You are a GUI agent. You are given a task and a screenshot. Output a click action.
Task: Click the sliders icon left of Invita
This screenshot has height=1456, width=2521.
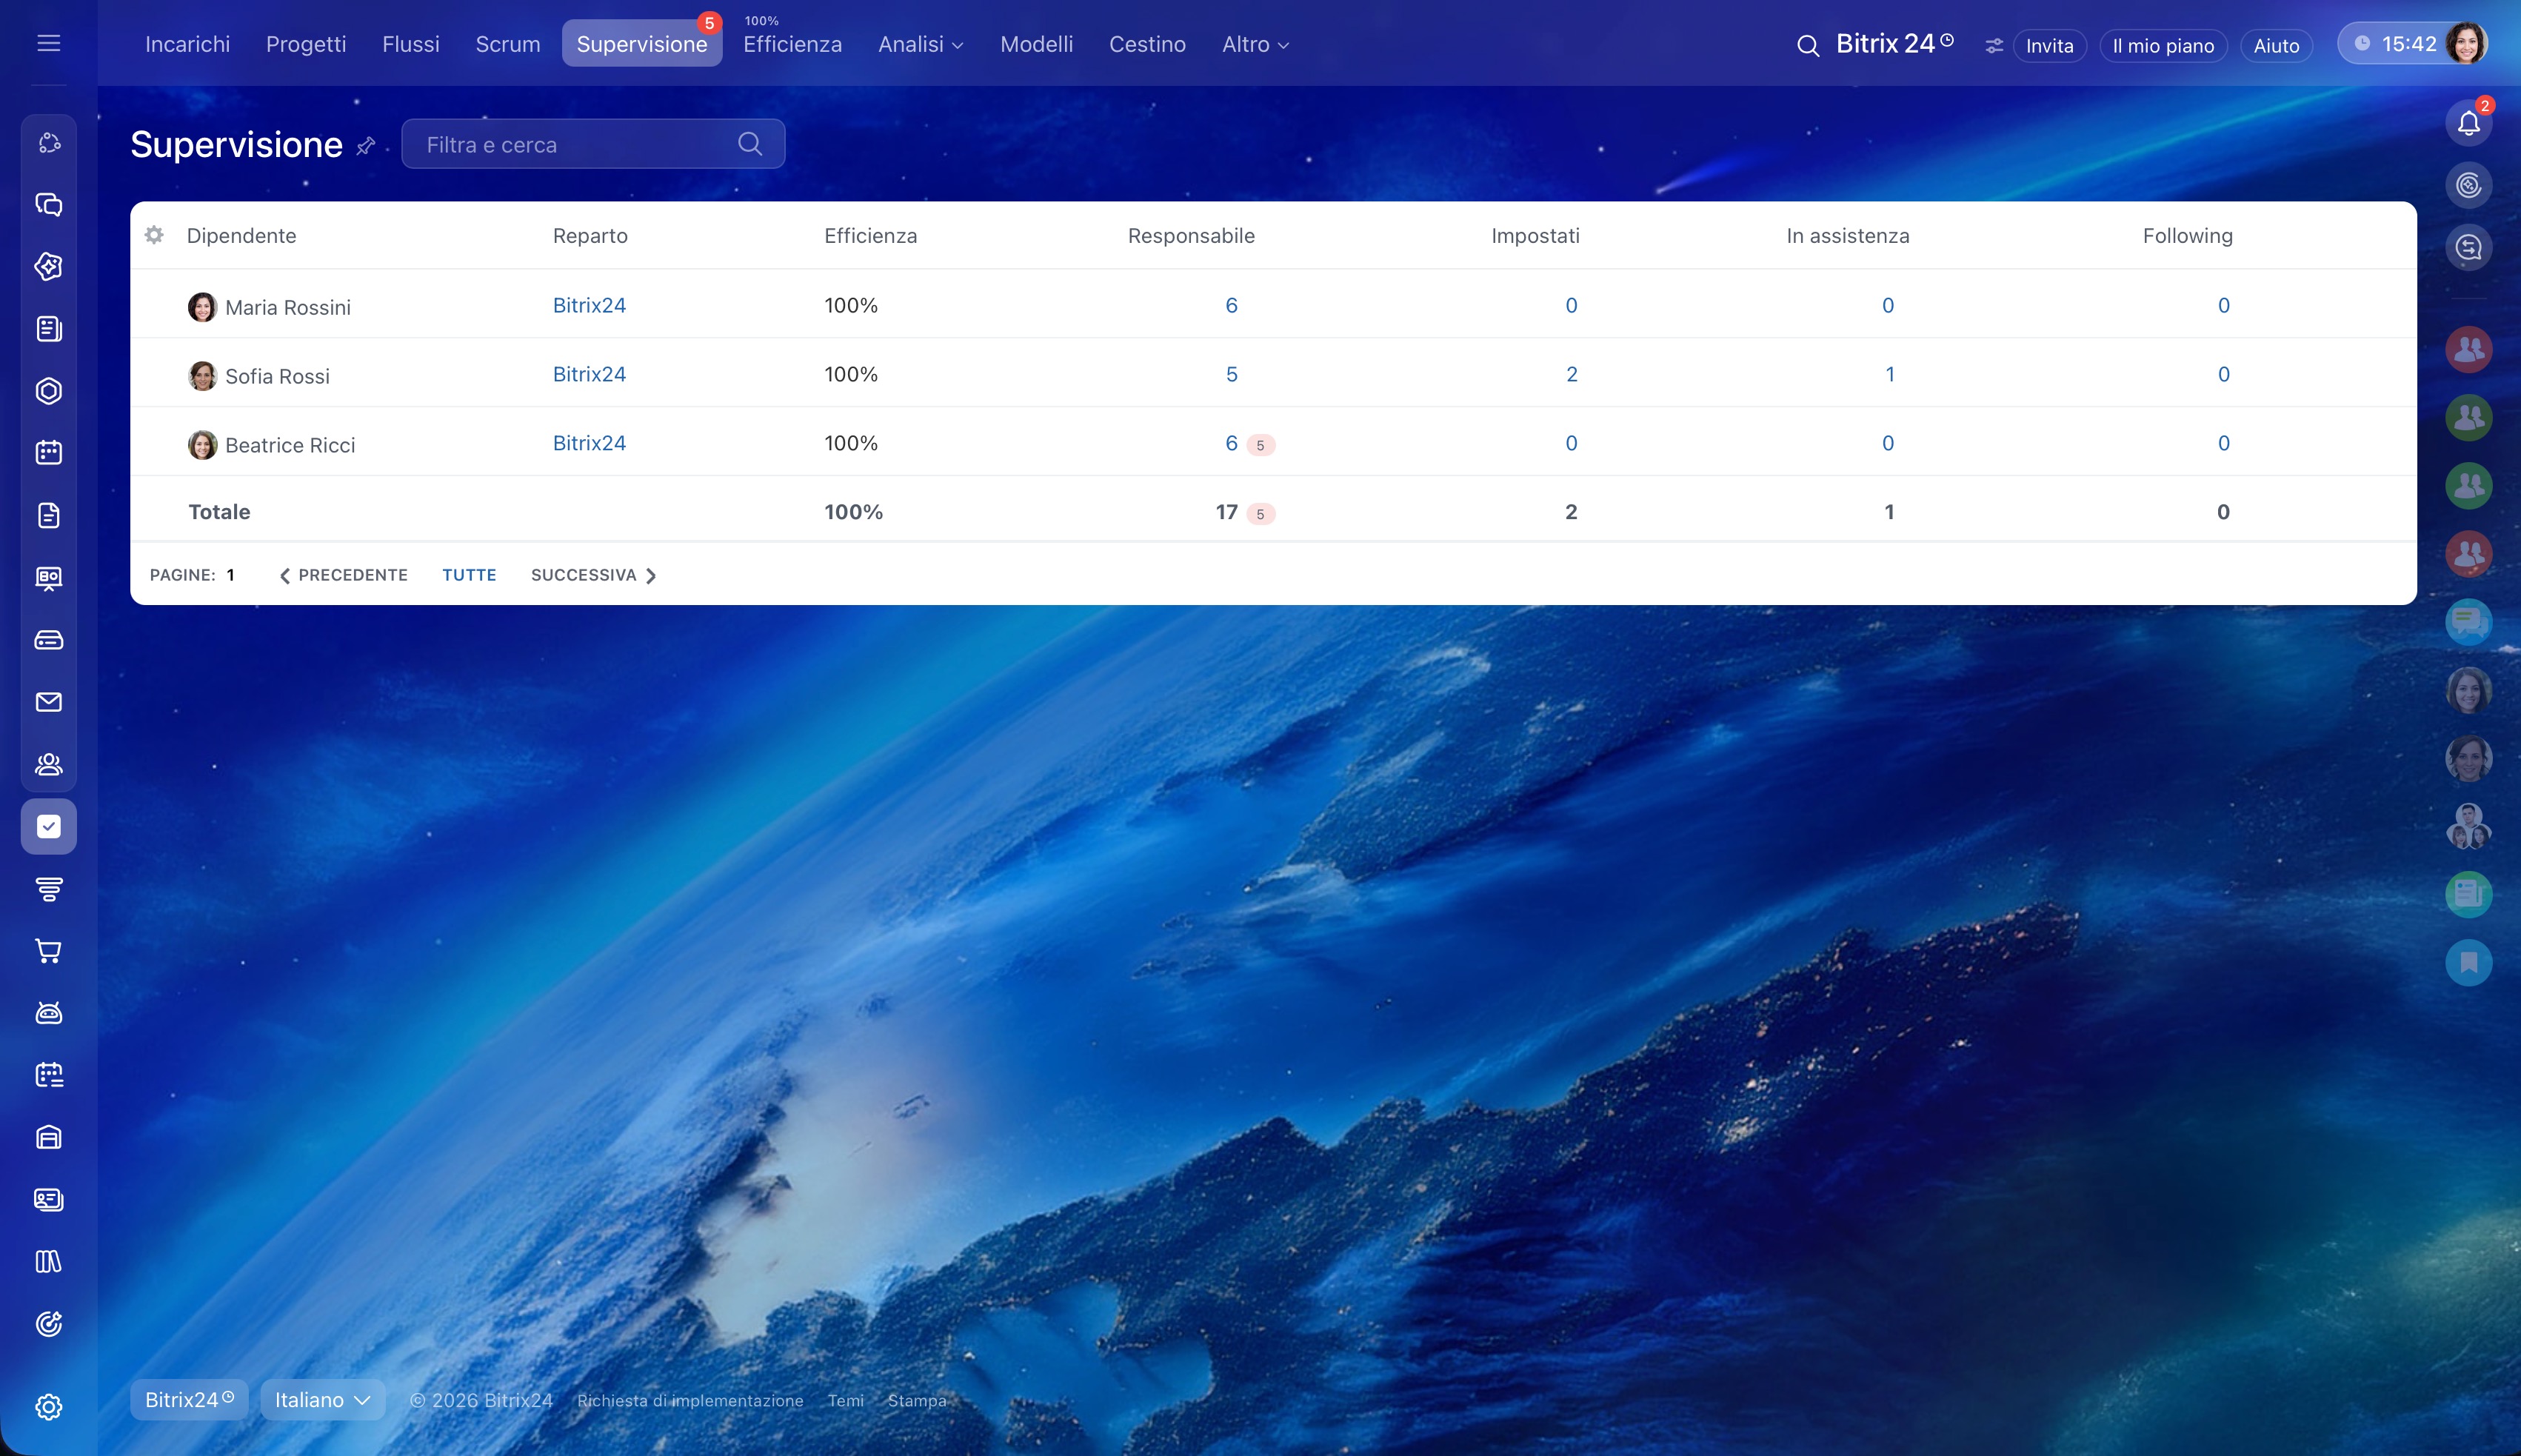coord(1994,46)
